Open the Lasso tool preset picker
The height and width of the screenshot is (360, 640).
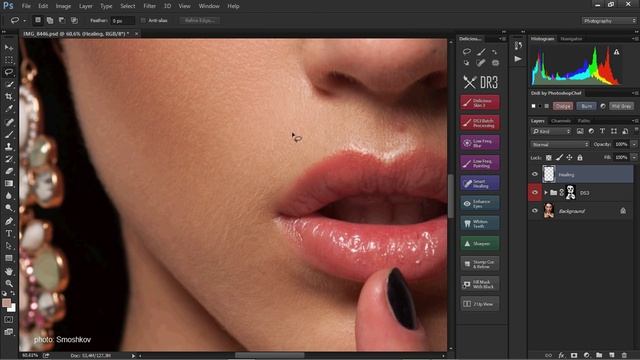(x=18, y=20)
